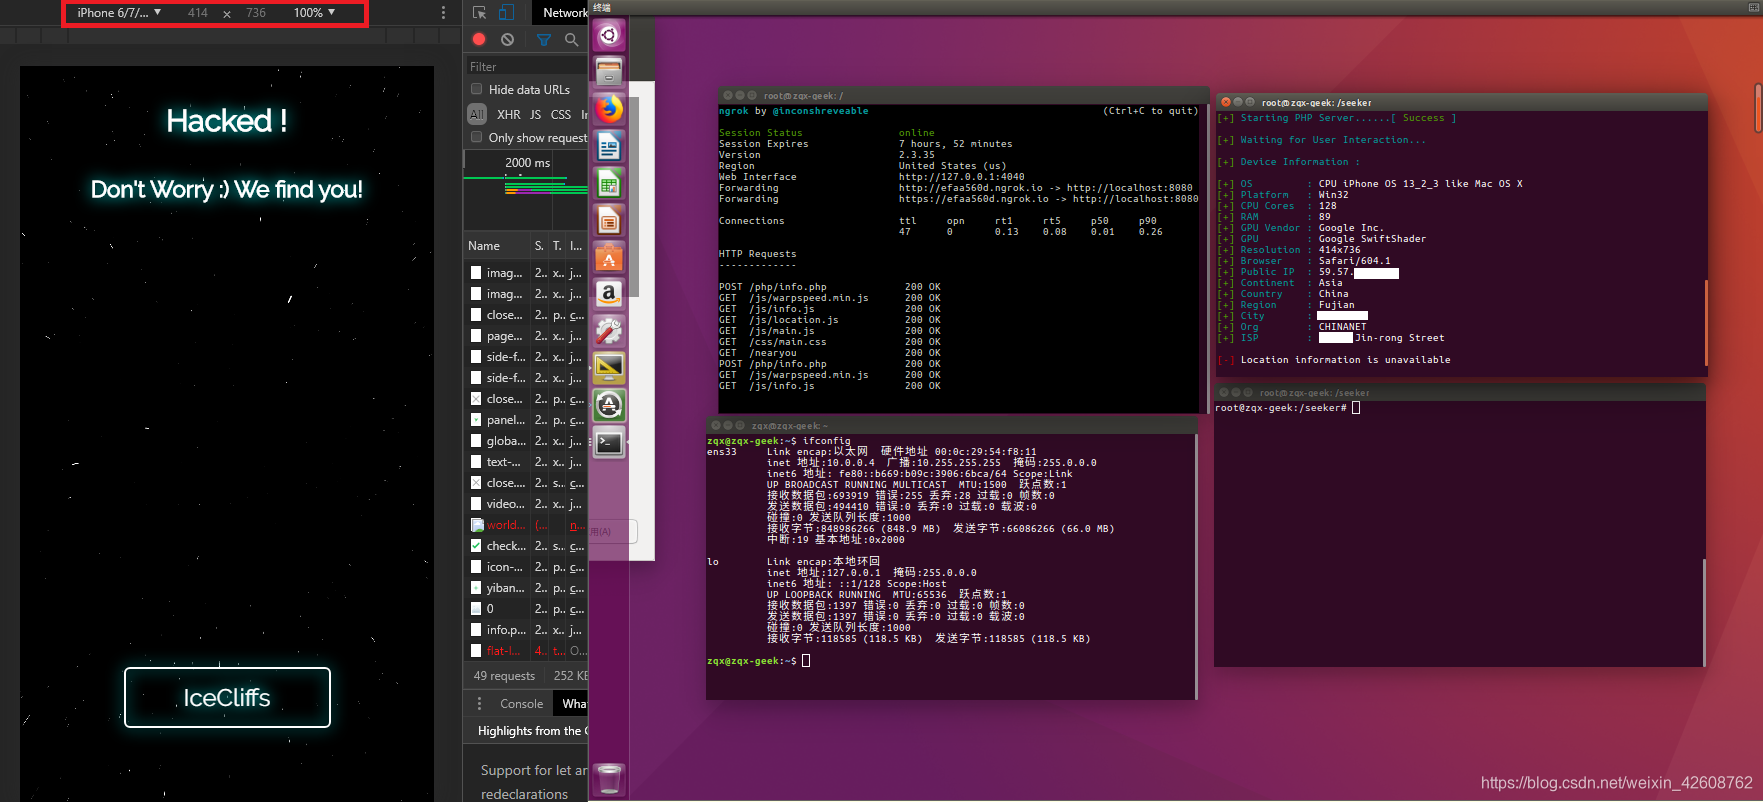The height and width of the screenshot is (802, 1763).
Task: Open network search magnifier
Action: pos(572,39)
